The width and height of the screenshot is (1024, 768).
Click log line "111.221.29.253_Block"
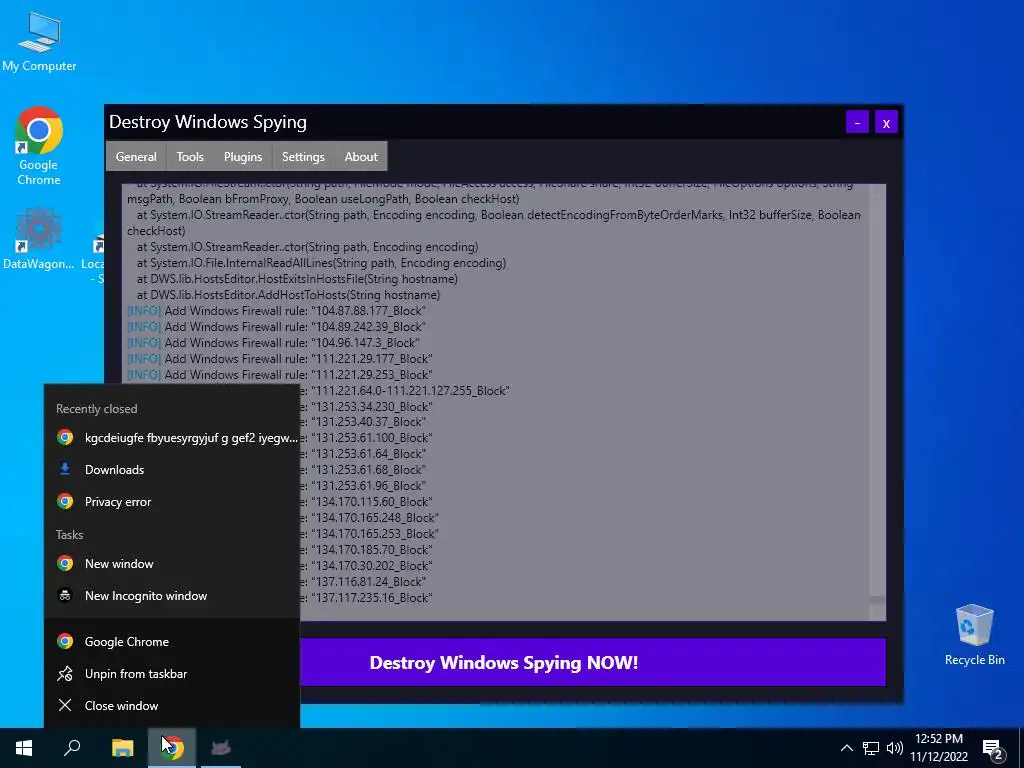tap(280, 375)
